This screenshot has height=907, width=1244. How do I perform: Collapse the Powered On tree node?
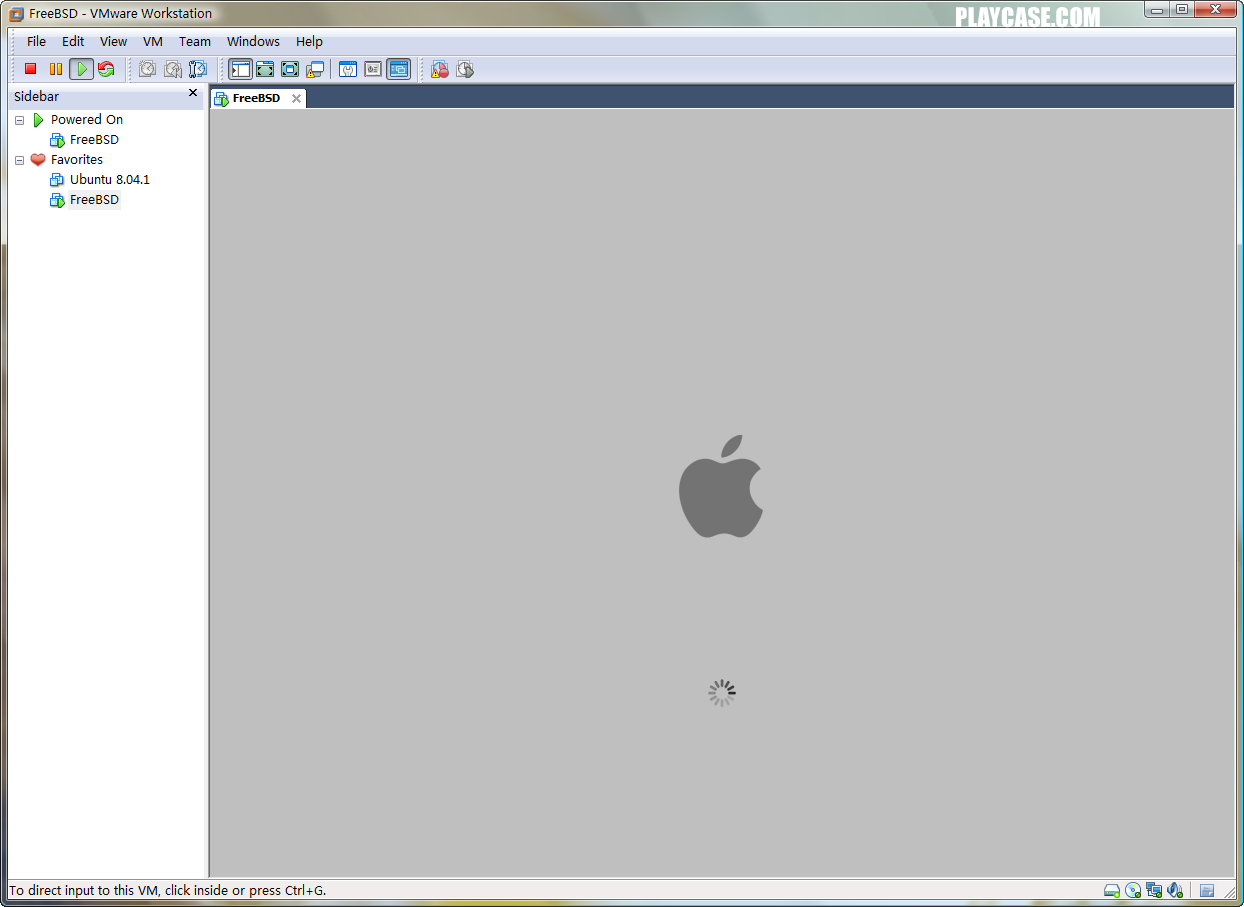coord(19,120)
